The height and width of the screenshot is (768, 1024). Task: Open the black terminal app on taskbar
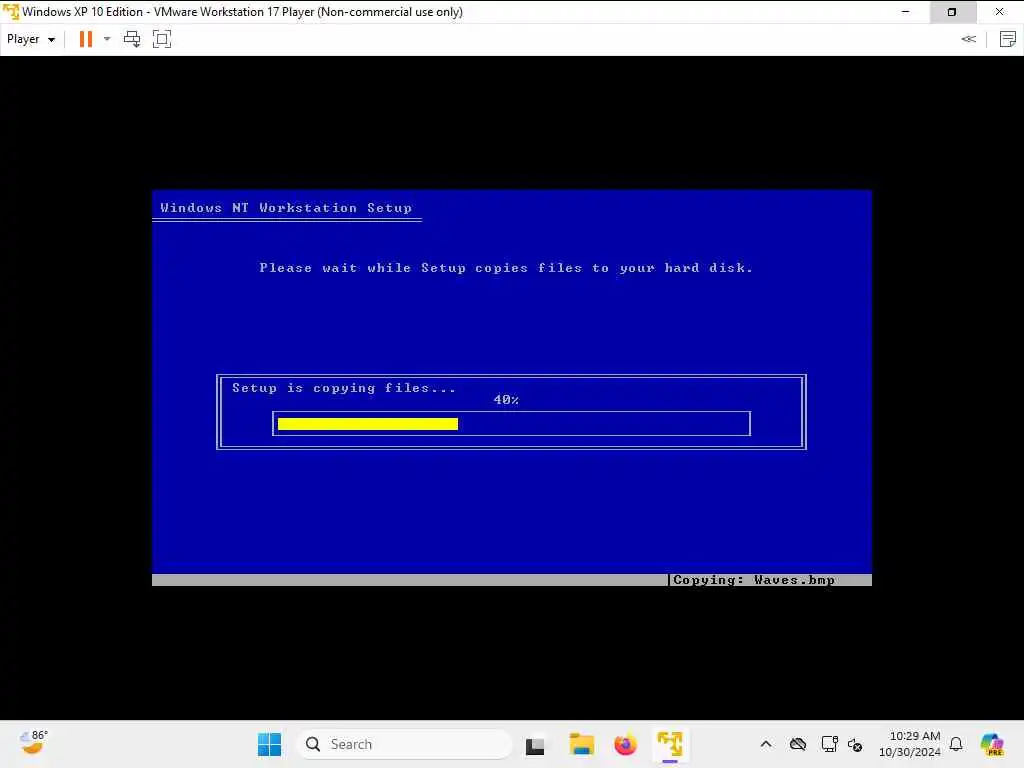click(x=535, y=745)
